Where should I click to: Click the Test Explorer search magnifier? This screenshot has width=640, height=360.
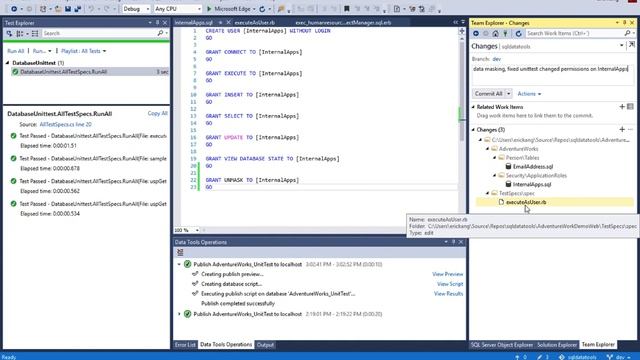pos(160,33)
